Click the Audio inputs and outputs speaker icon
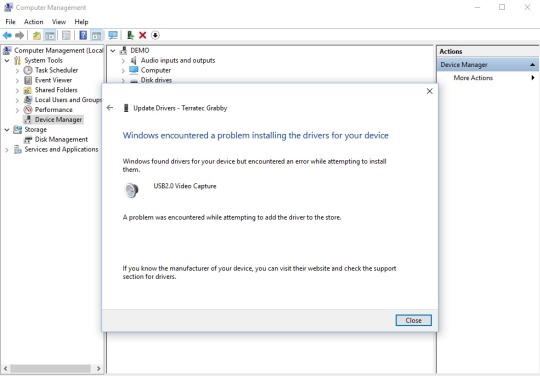This screenshot has height=376, width=540. pyautogui.click(x=134, y=61)
